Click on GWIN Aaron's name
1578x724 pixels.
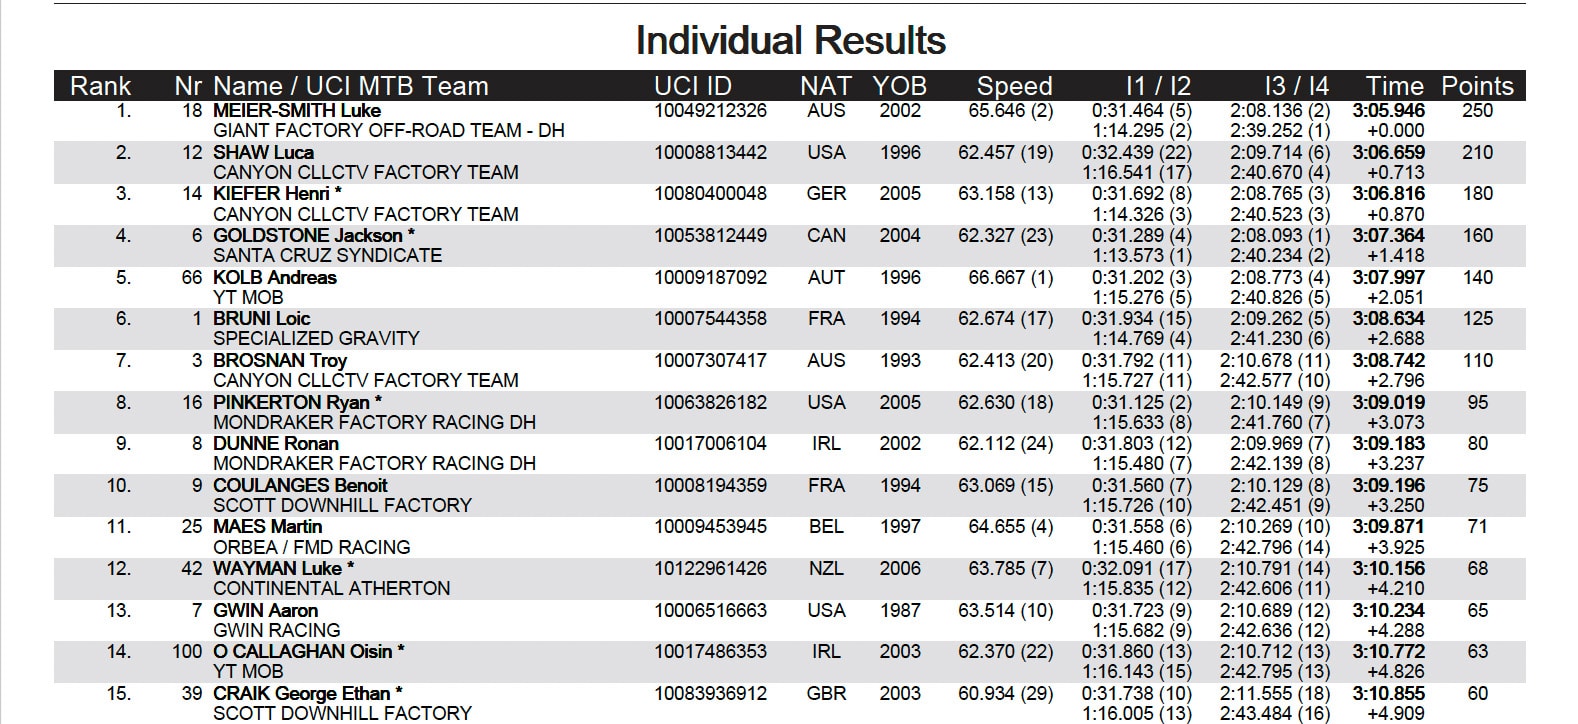pyautogui.click(x=265, y=611)
